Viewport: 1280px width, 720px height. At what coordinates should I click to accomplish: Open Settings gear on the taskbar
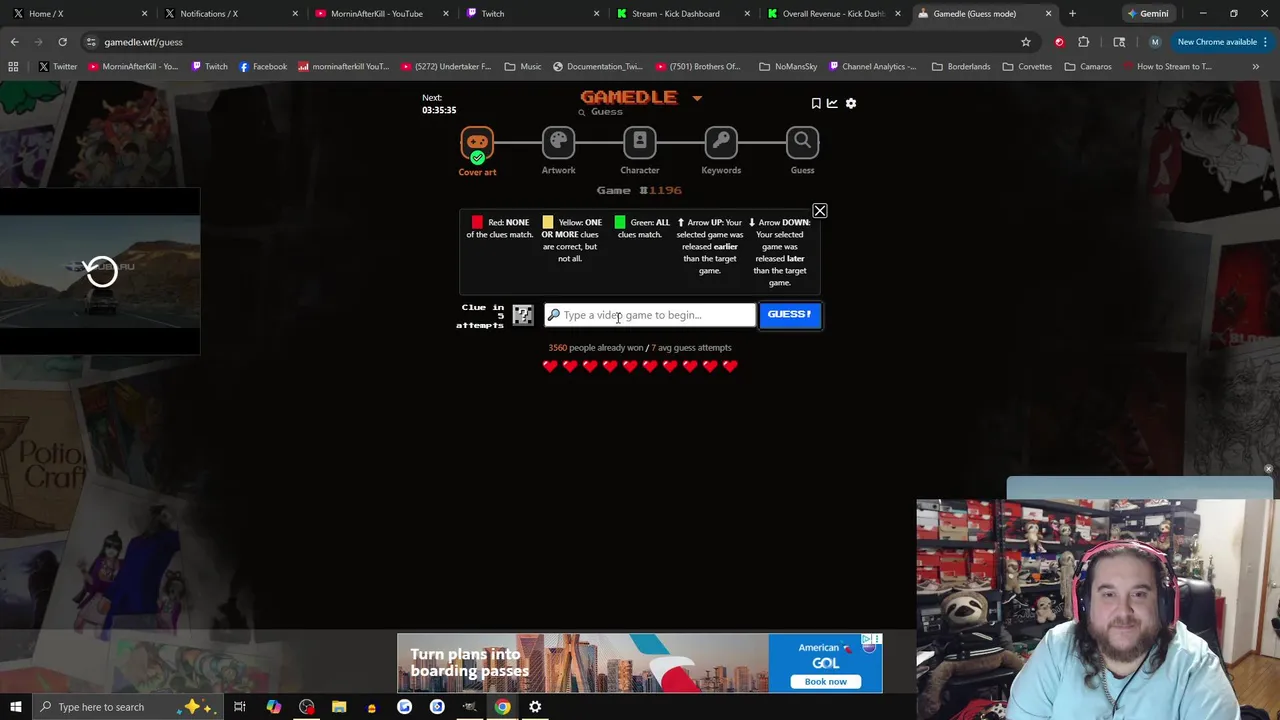pyautogui.click(x=535, y=707)
